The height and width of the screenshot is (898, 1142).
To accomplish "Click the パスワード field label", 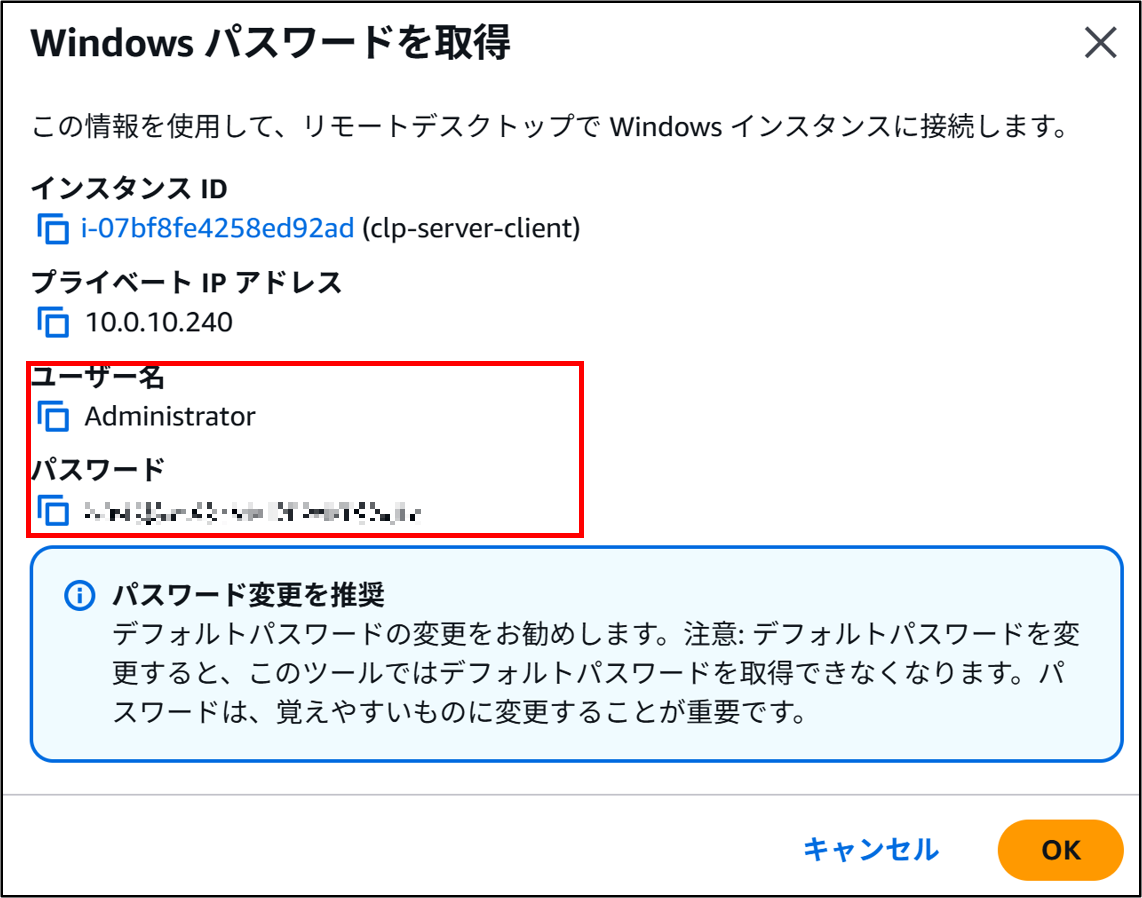I will click(98, 470).
